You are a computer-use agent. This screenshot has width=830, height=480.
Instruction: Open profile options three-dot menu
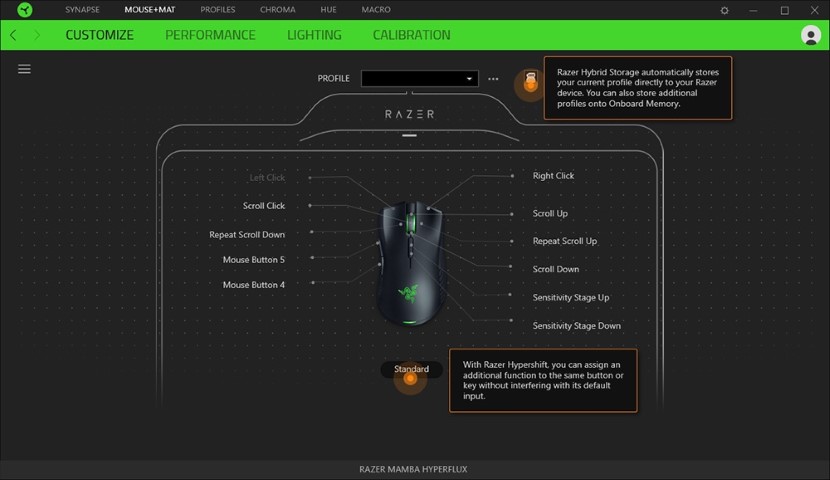coord(493,79)
